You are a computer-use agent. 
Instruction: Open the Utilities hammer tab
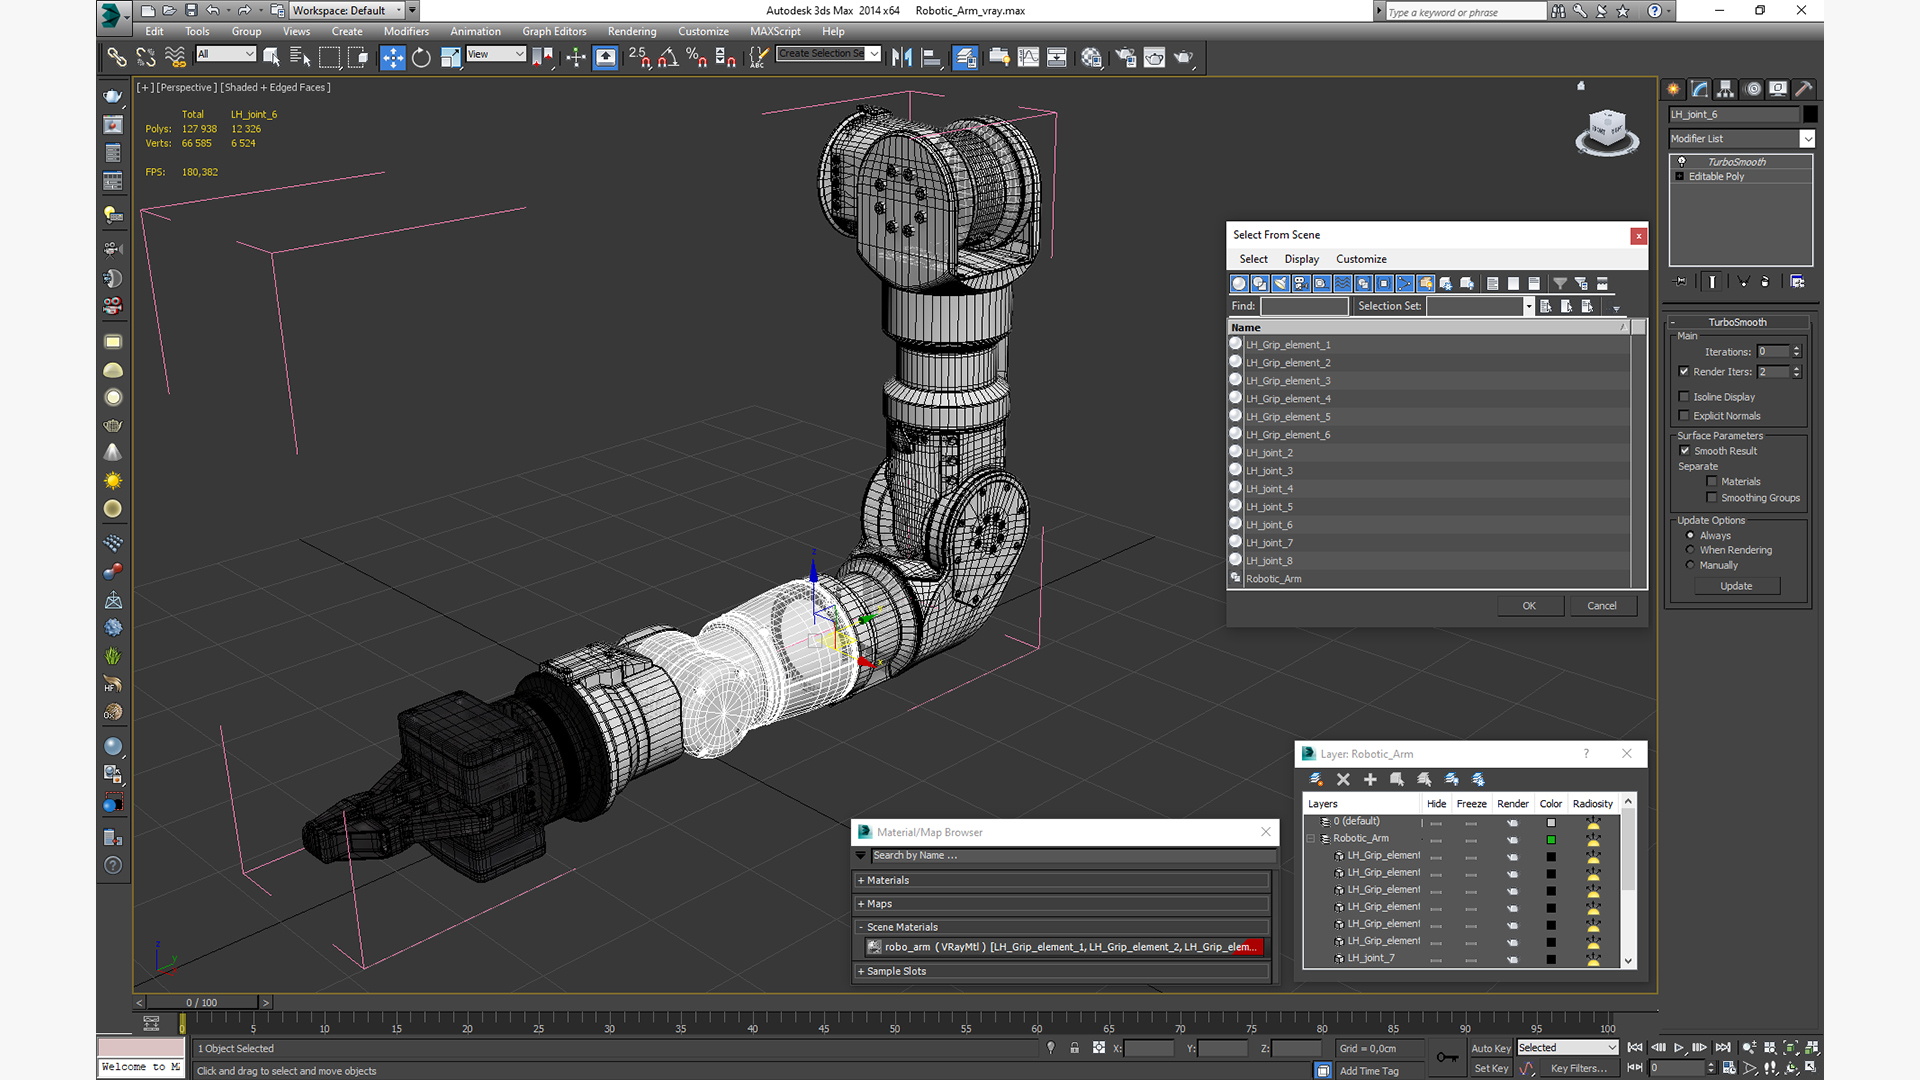(1804, 89)
